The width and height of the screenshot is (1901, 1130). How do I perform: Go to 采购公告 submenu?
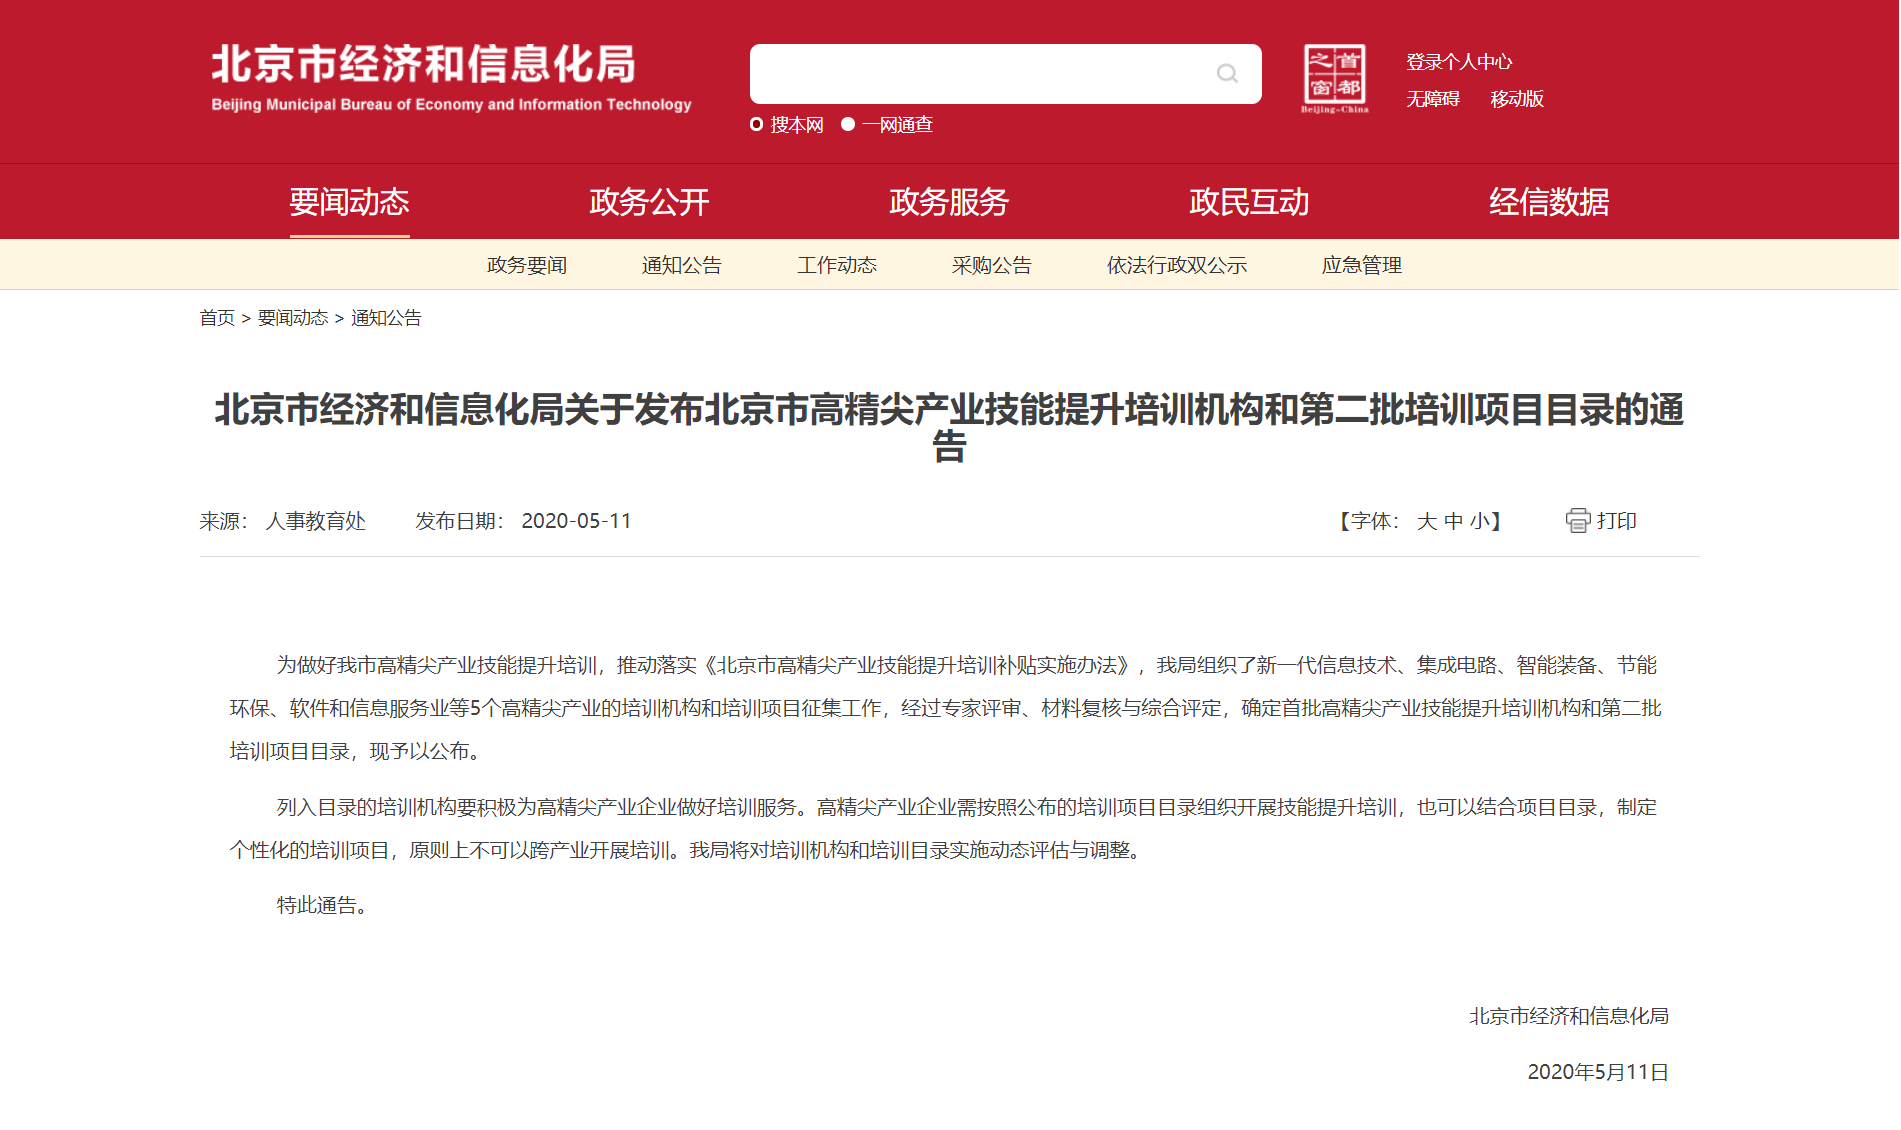pos(992,265)
